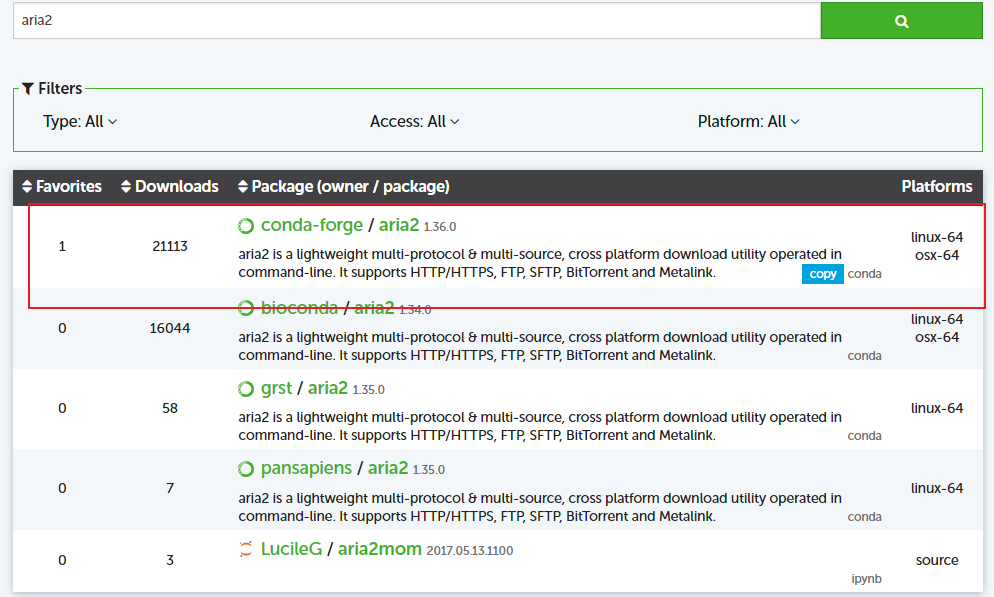Viewport: 994px width, 597px height.
Task: Click the green search magnifier button
Action: pos(901,21)
